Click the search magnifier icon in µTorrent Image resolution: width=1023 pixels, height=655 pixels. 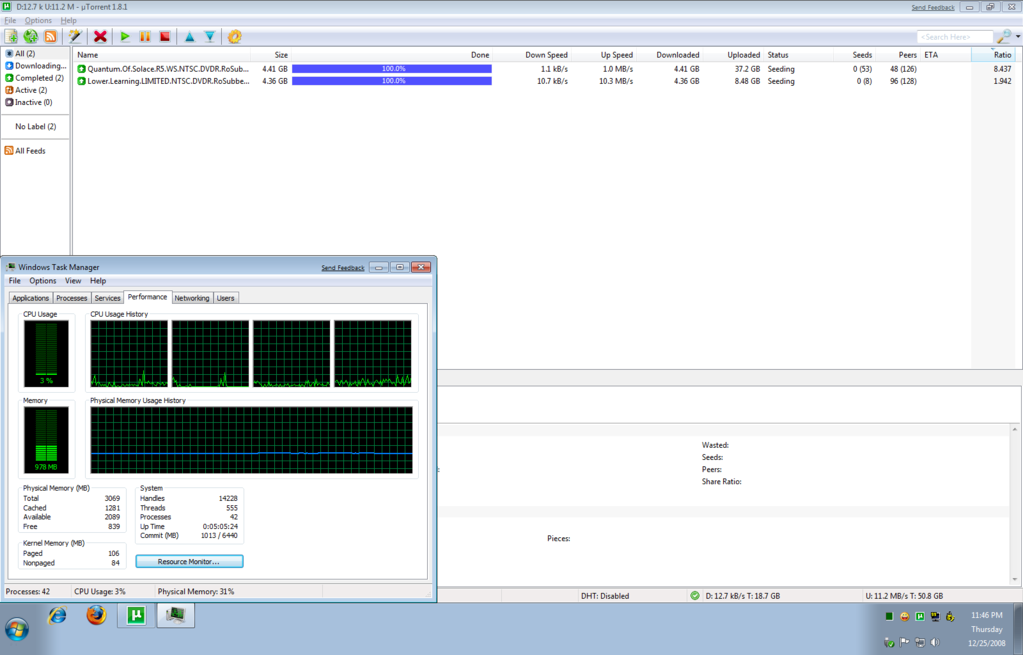point(1003,37)
